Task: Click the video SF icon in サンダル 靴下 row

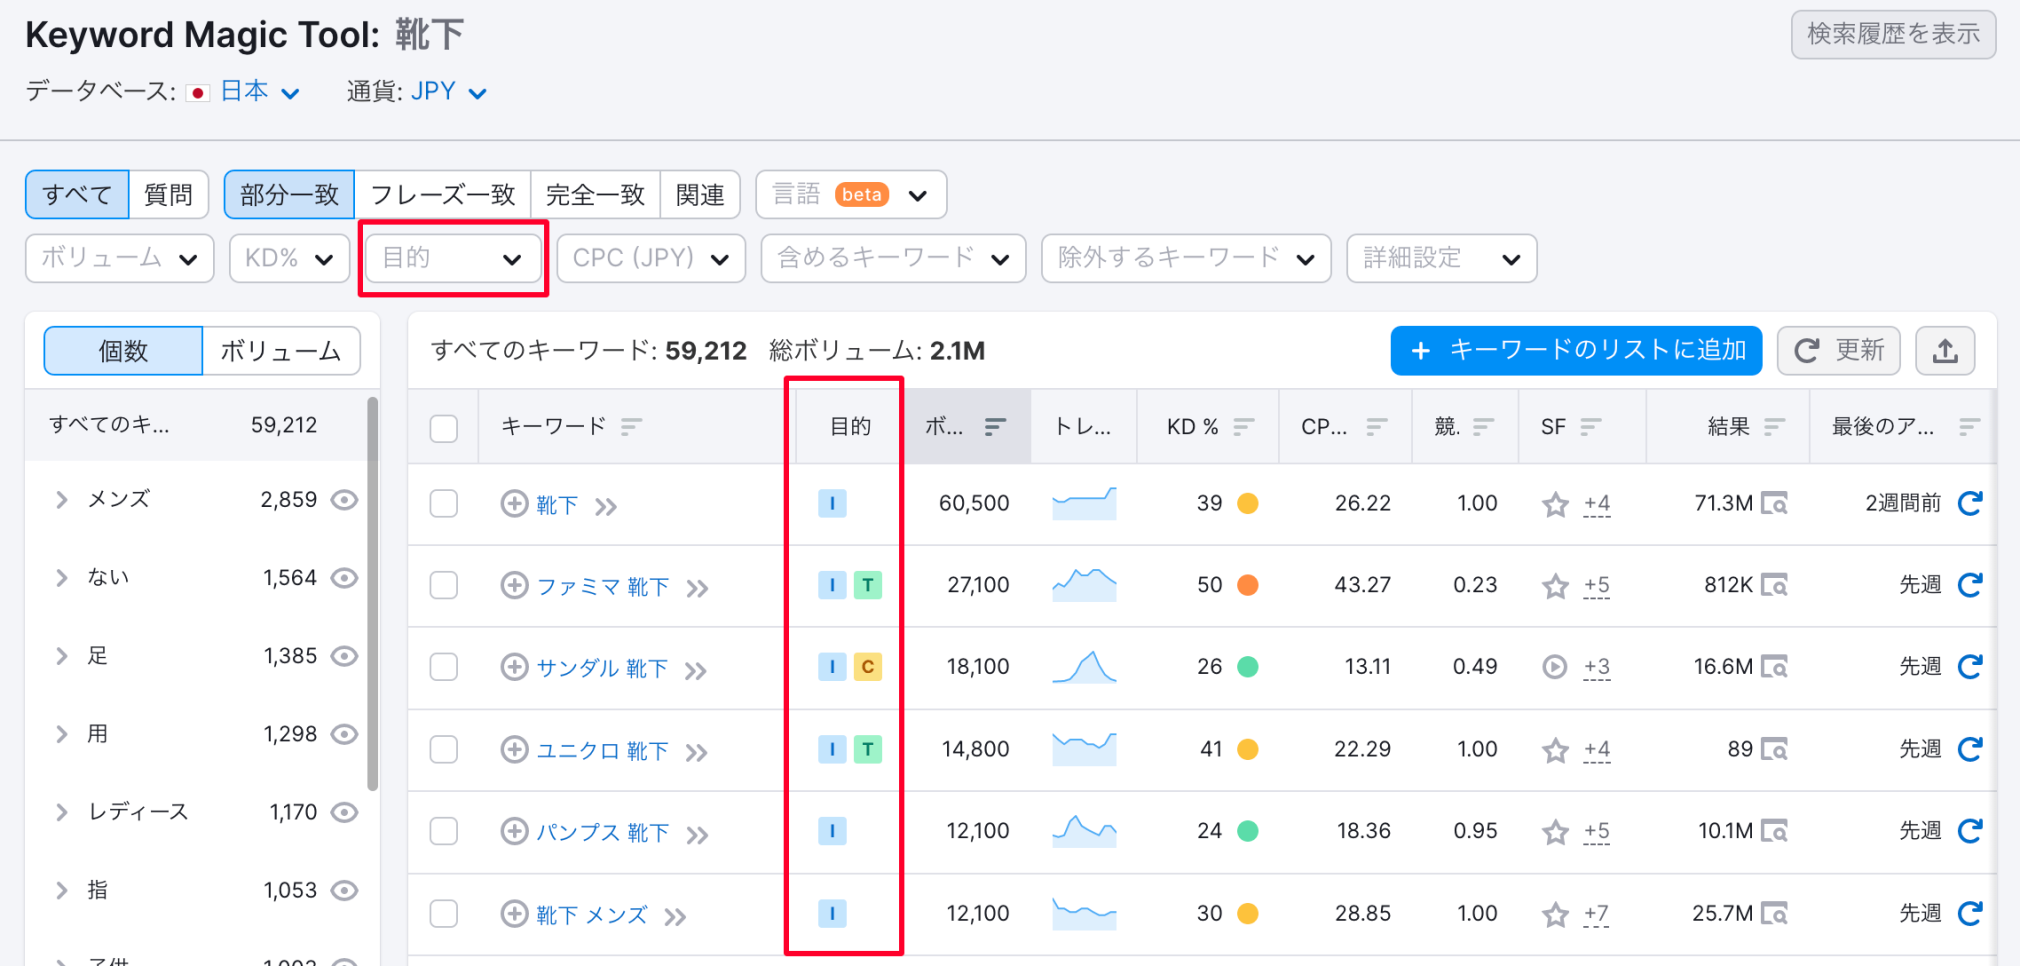Action: coord(1555,667)
